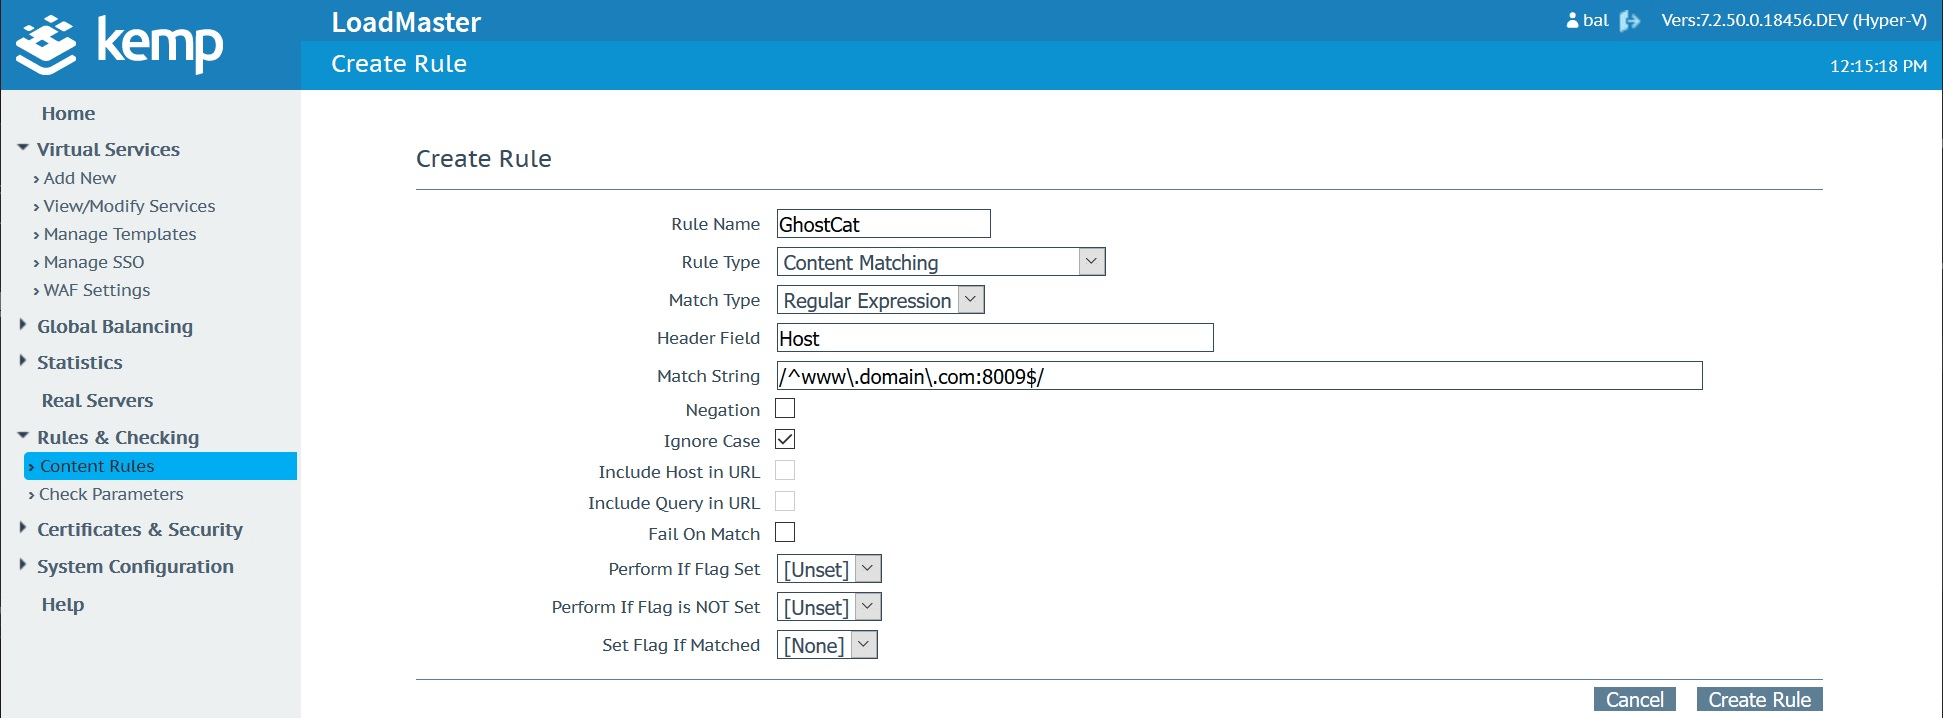Click the Kemp logo icon
Screen dimensions: 1943x718
pos(46,45)
